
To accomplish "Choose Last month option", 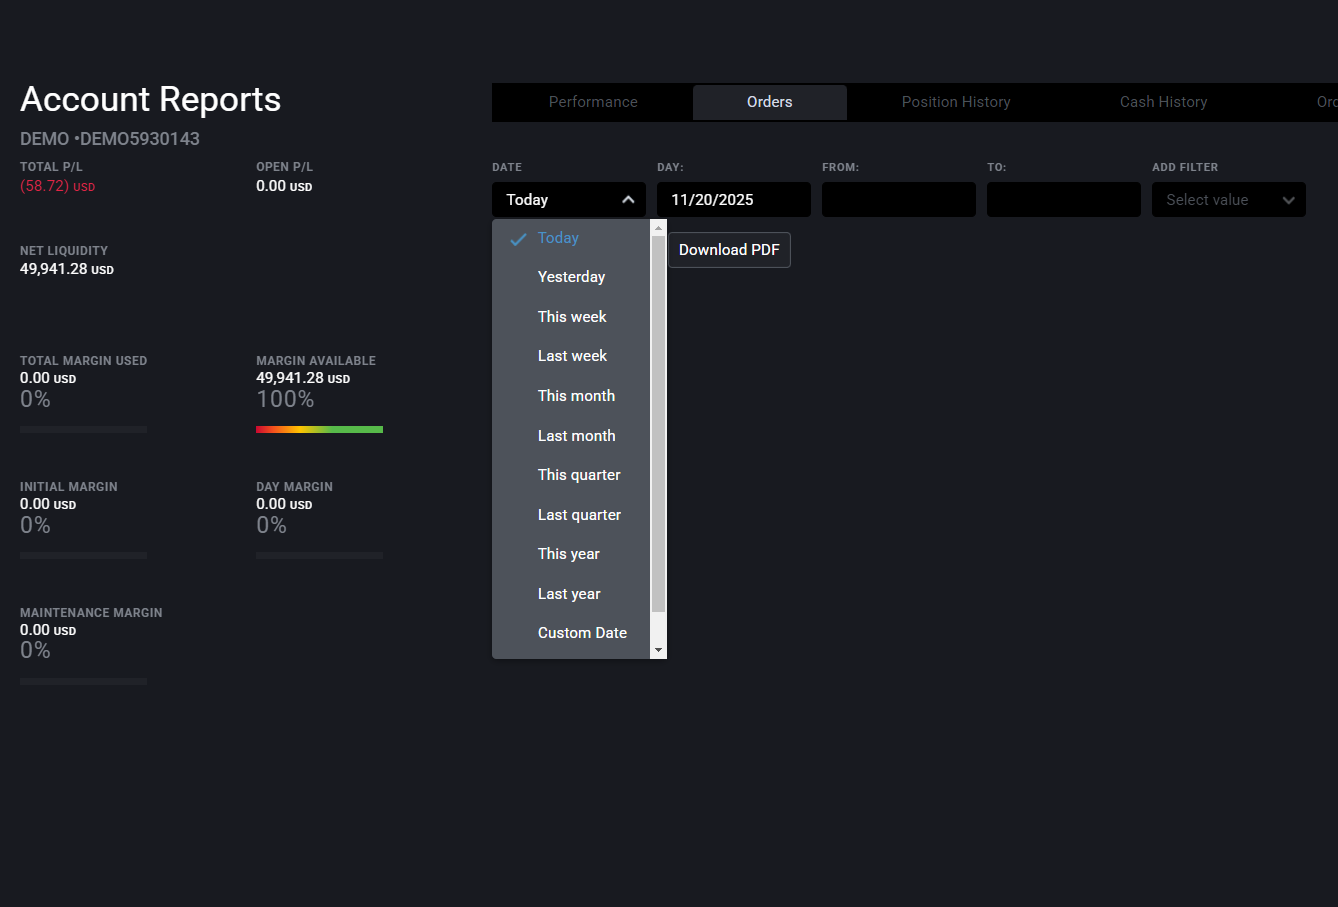I will (576, 436).
